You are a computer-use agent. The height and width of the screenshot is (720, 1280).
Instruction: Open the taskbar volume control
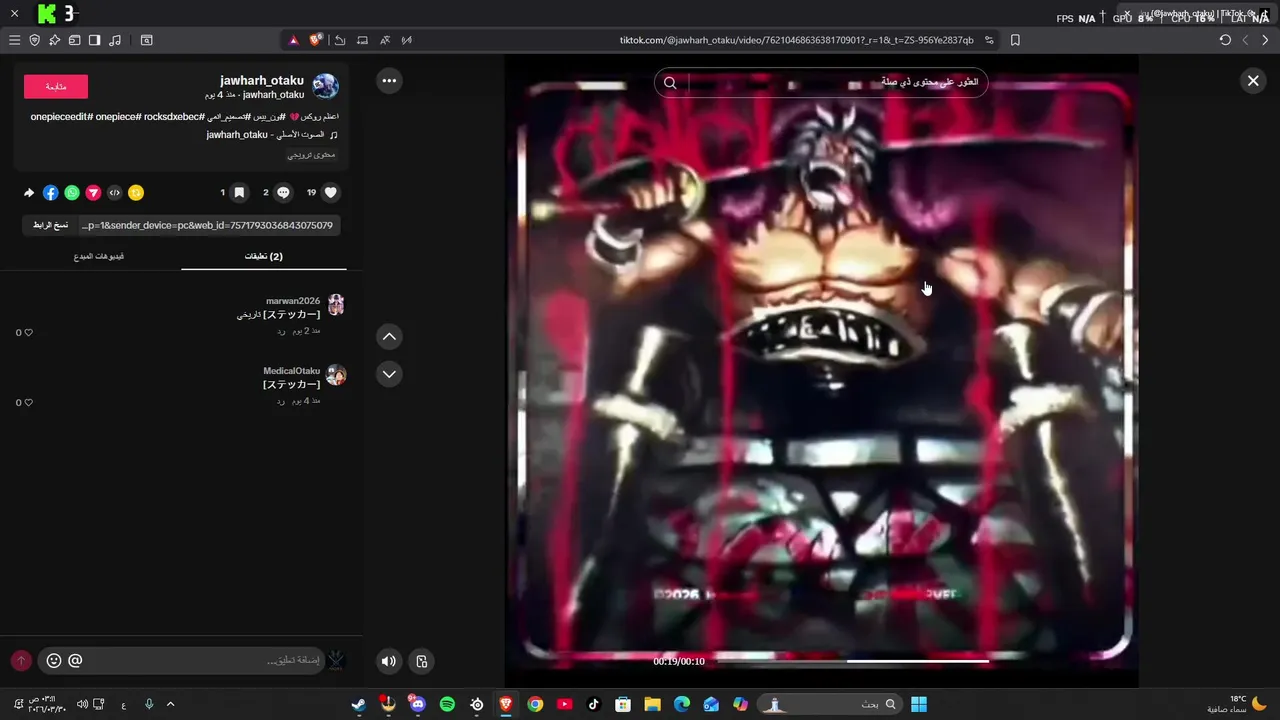pos(82,704)
